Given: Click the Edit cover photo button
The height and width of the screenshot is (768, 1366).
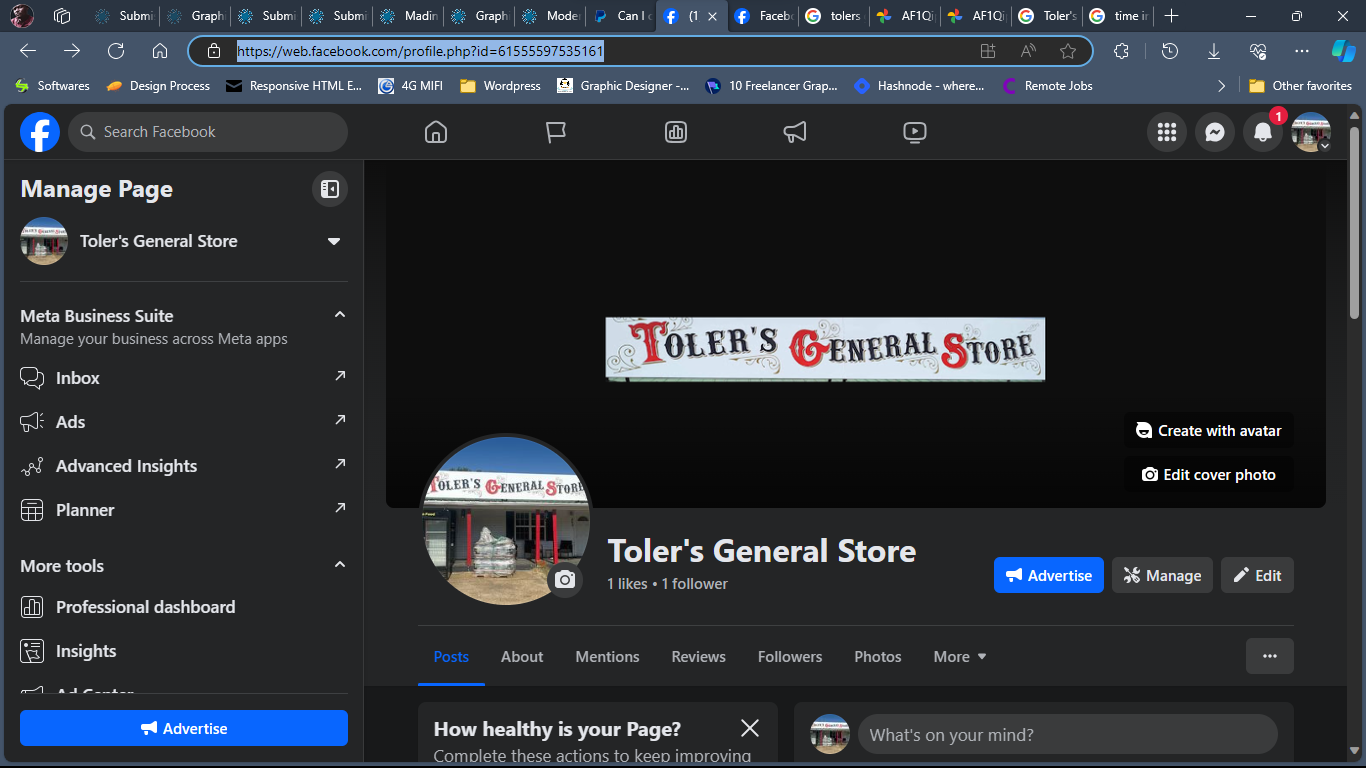Looking at the screenshot, I should [1208, 475].
